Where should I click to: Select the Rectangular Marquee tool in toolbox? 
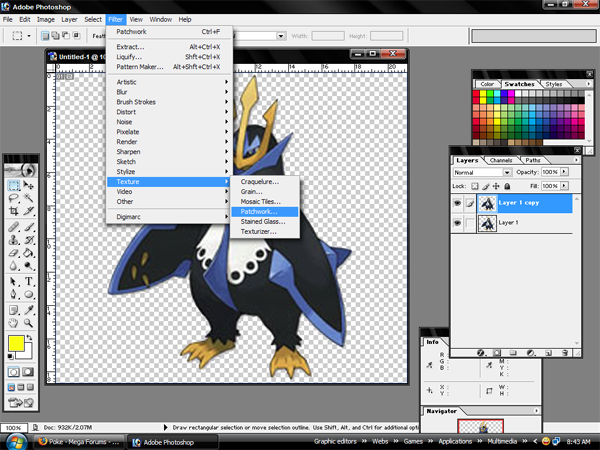point(14,186)
